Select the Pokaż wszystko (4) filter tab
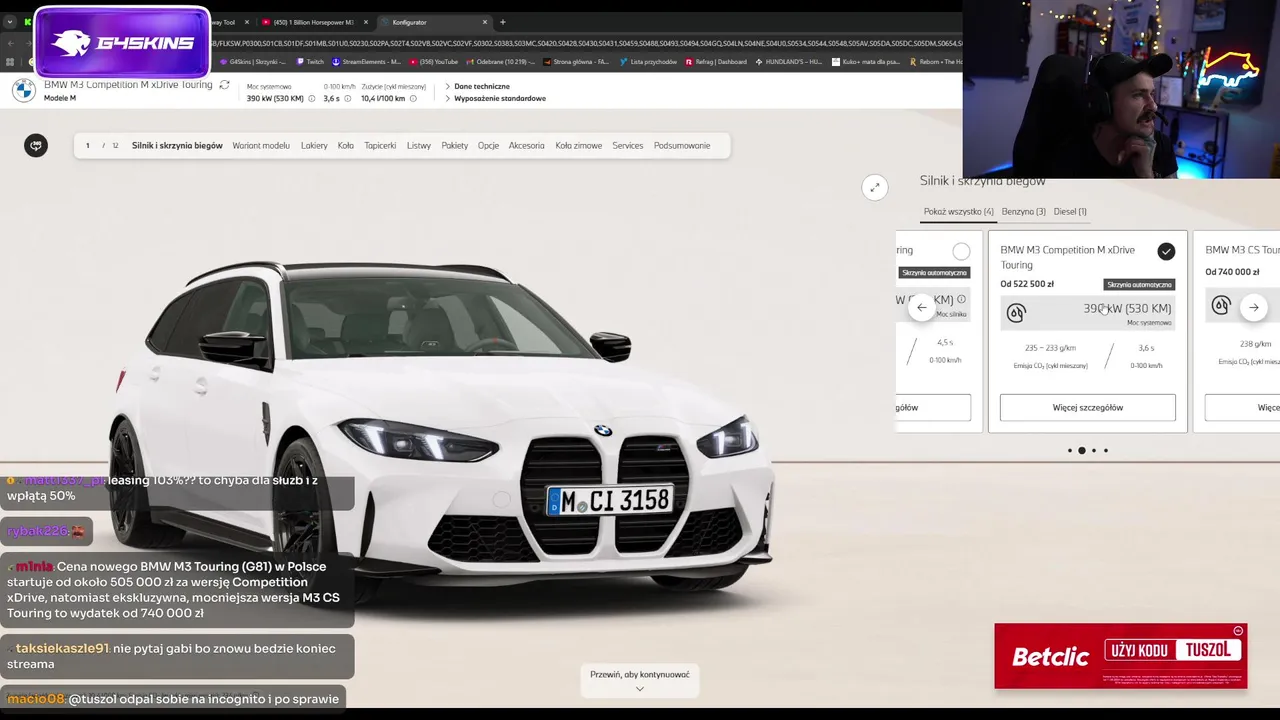 click(x=959, y=212)
